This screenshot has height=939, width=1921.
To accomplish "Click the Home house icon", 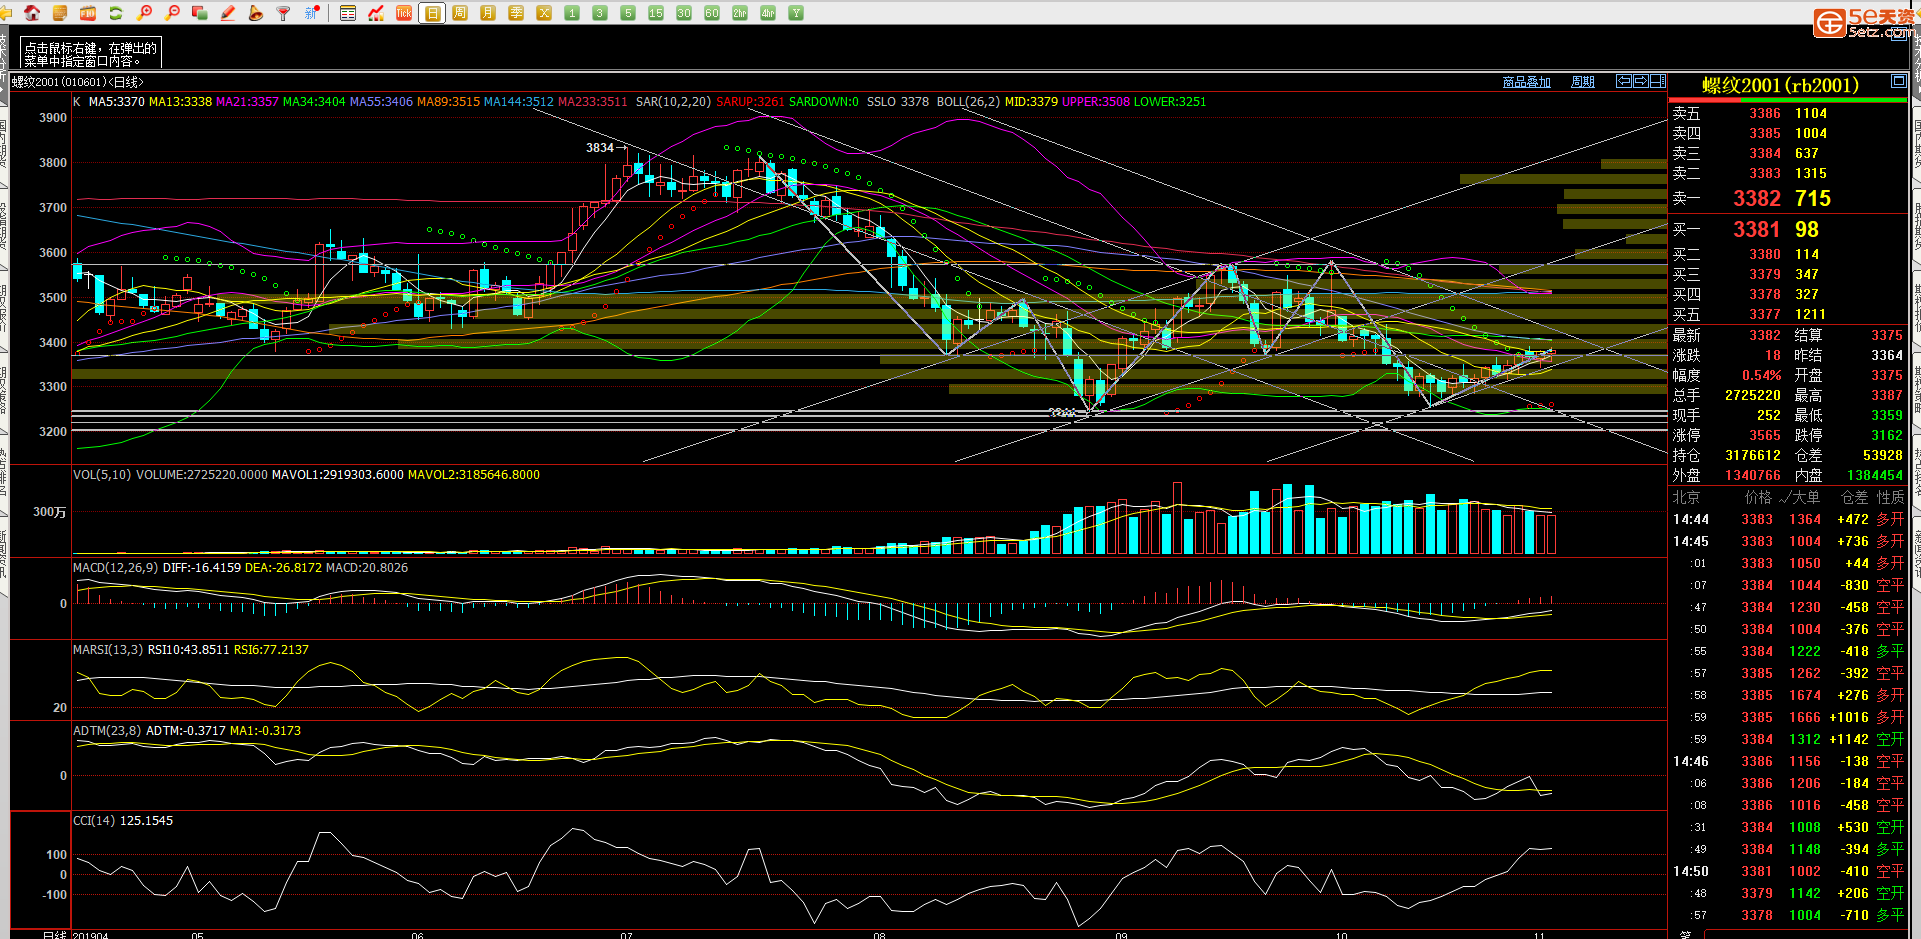I will tap(32, 13).
